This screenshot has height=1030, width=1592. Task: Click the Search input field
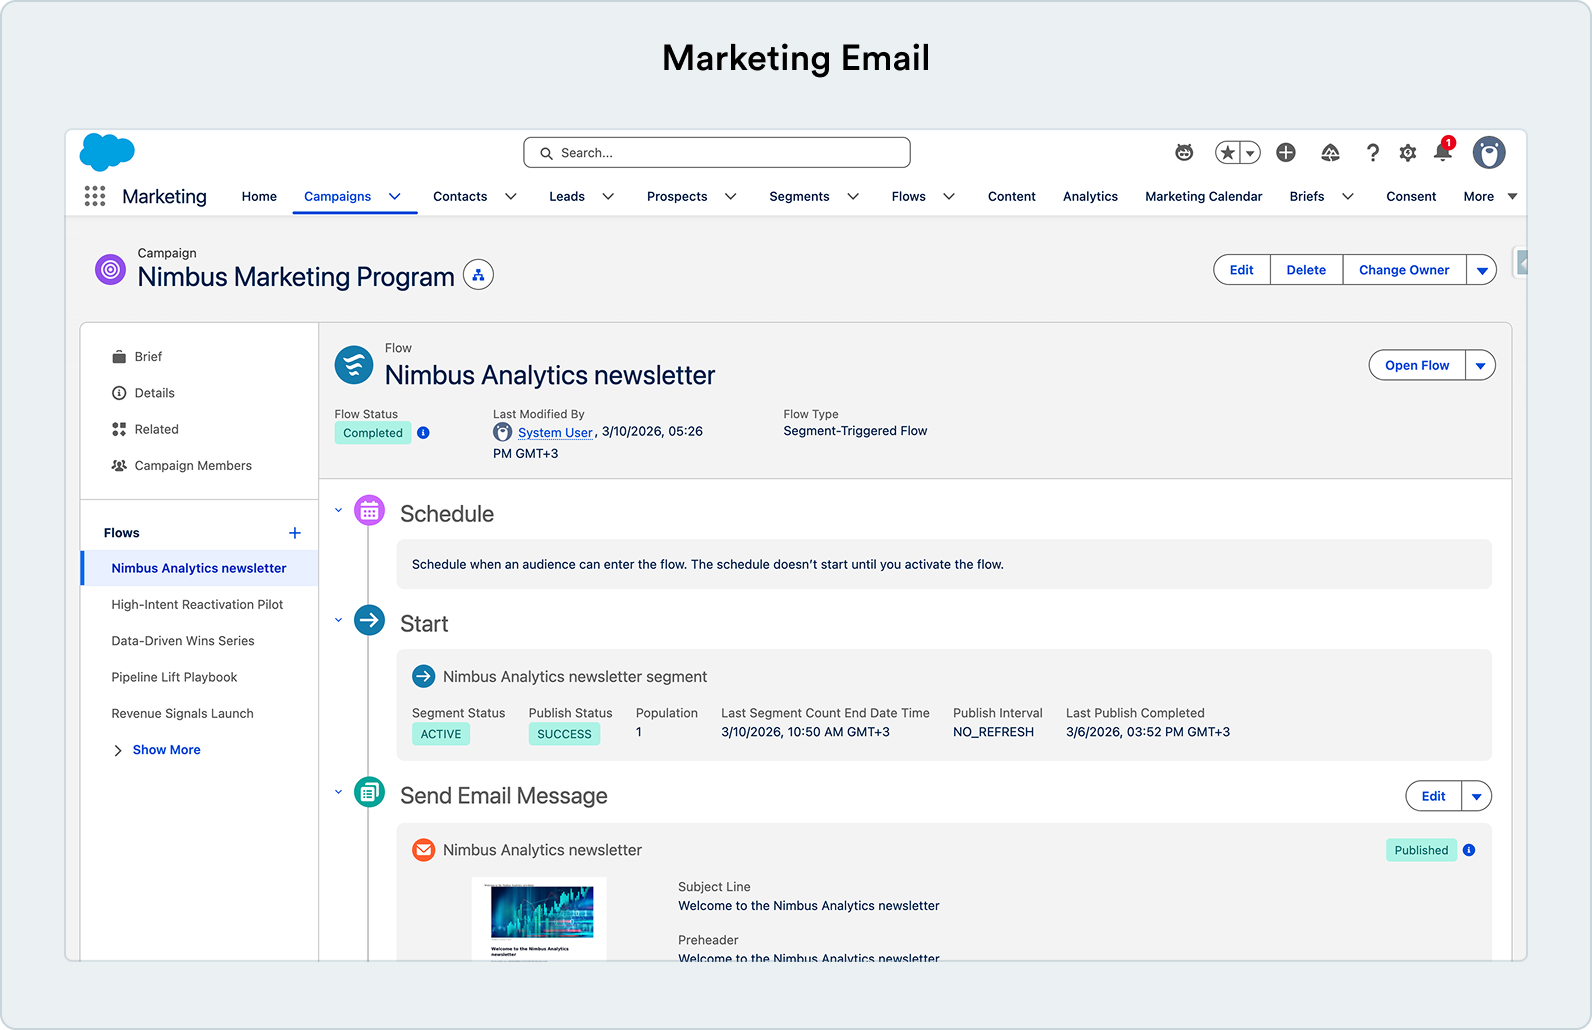pos(717,153)
